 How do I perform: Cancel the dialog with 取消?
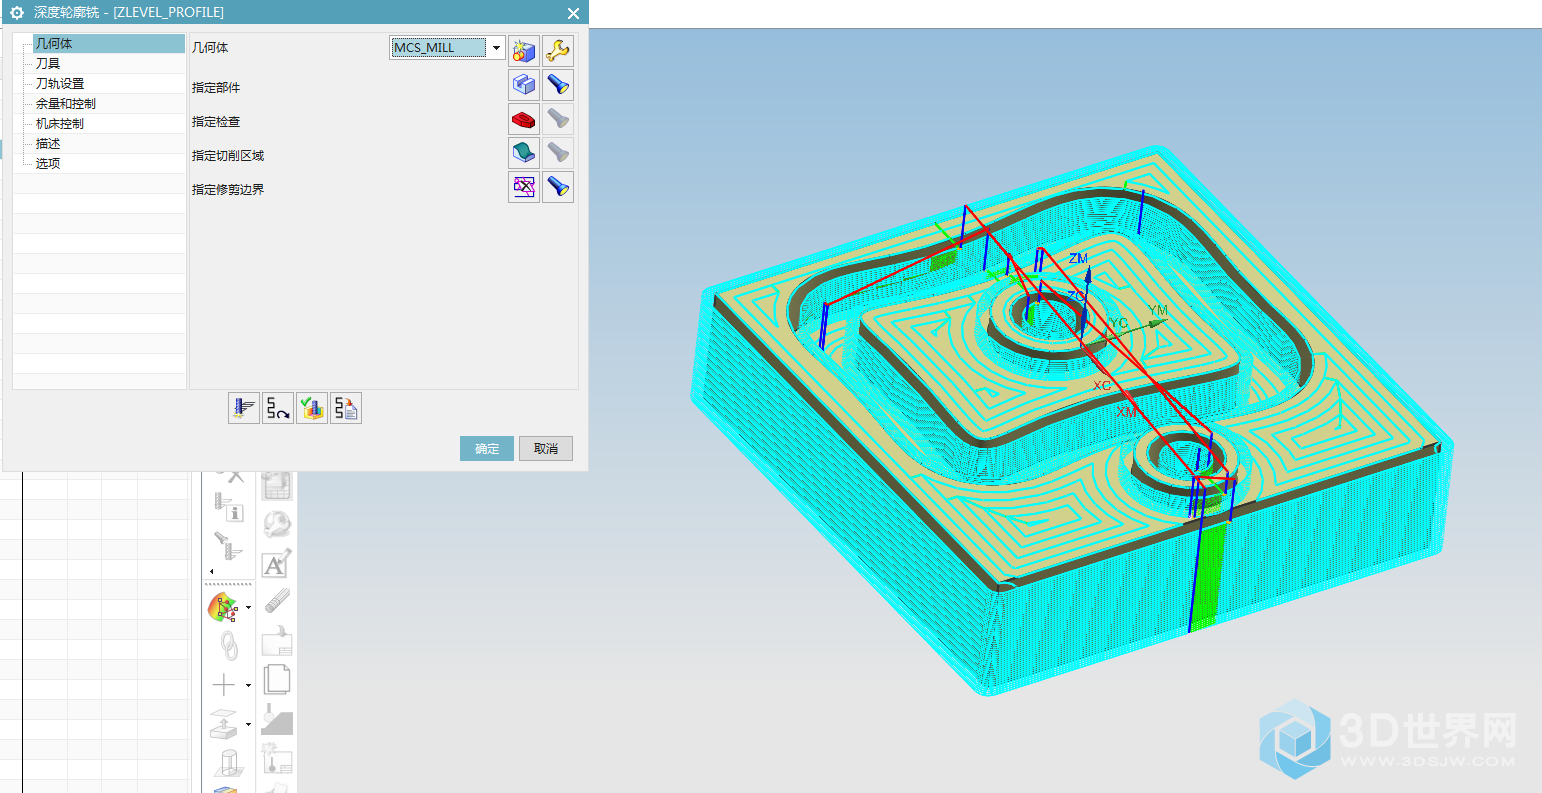(546, 448)
